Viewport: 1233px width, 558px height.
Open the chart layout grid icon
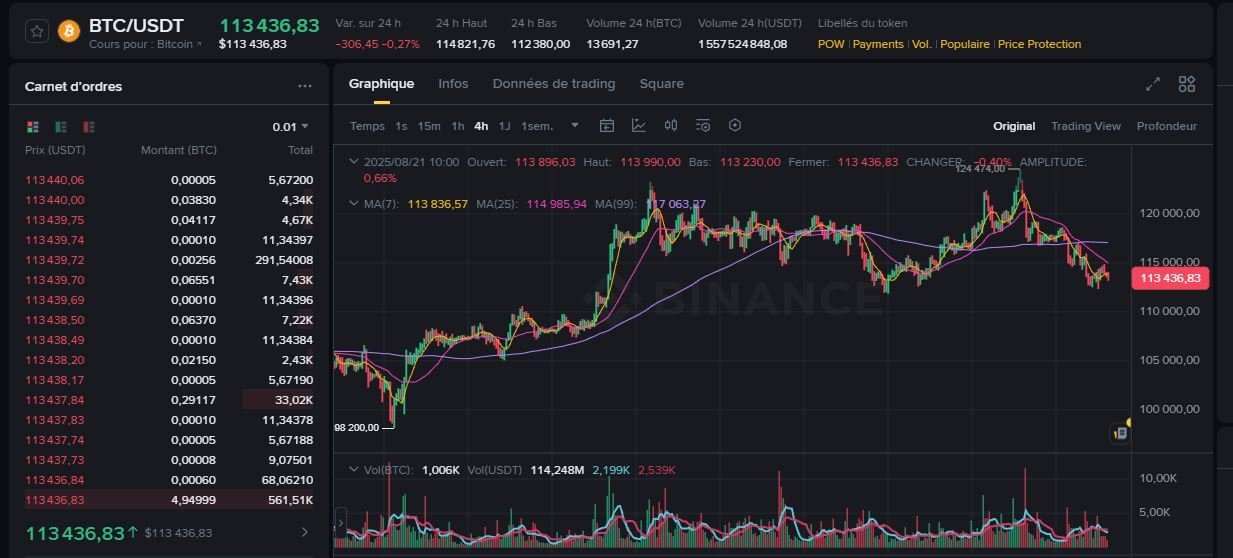tap(1187, 84)
